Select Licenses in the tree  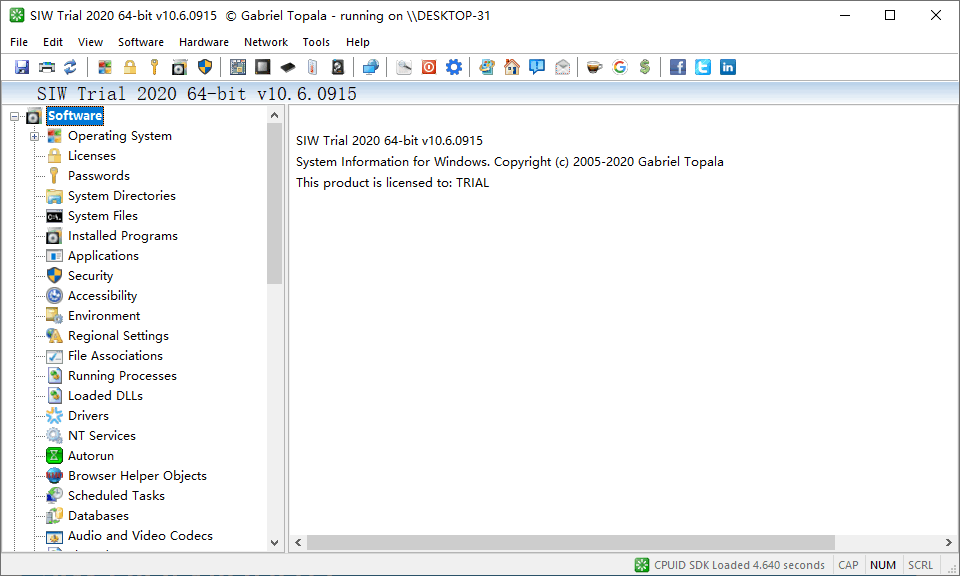[x=92, y=156]
